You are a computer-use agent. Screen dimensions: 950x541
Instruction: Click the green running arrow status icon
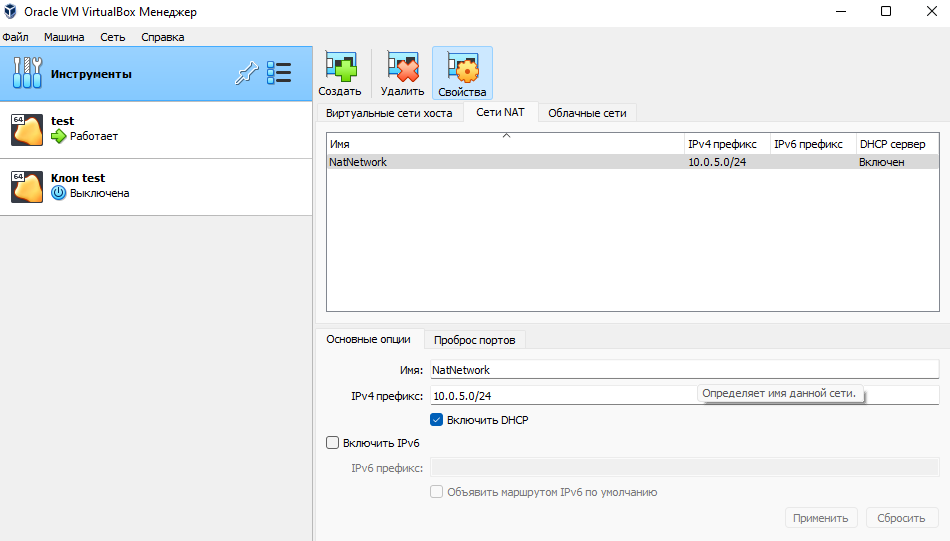pyautogui.click(x=59, y=136)
